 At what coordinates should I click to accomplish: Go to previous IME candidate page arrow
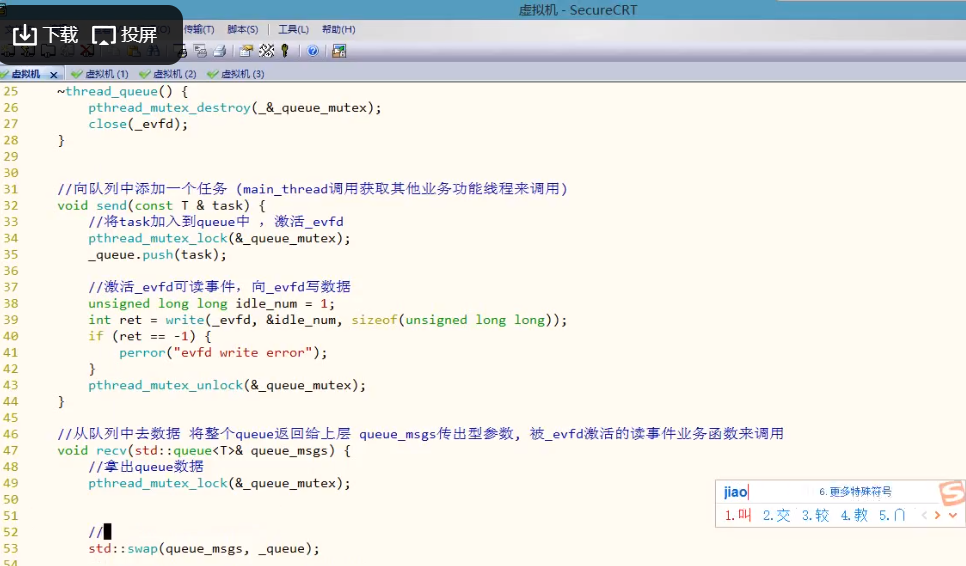point(924,515)
